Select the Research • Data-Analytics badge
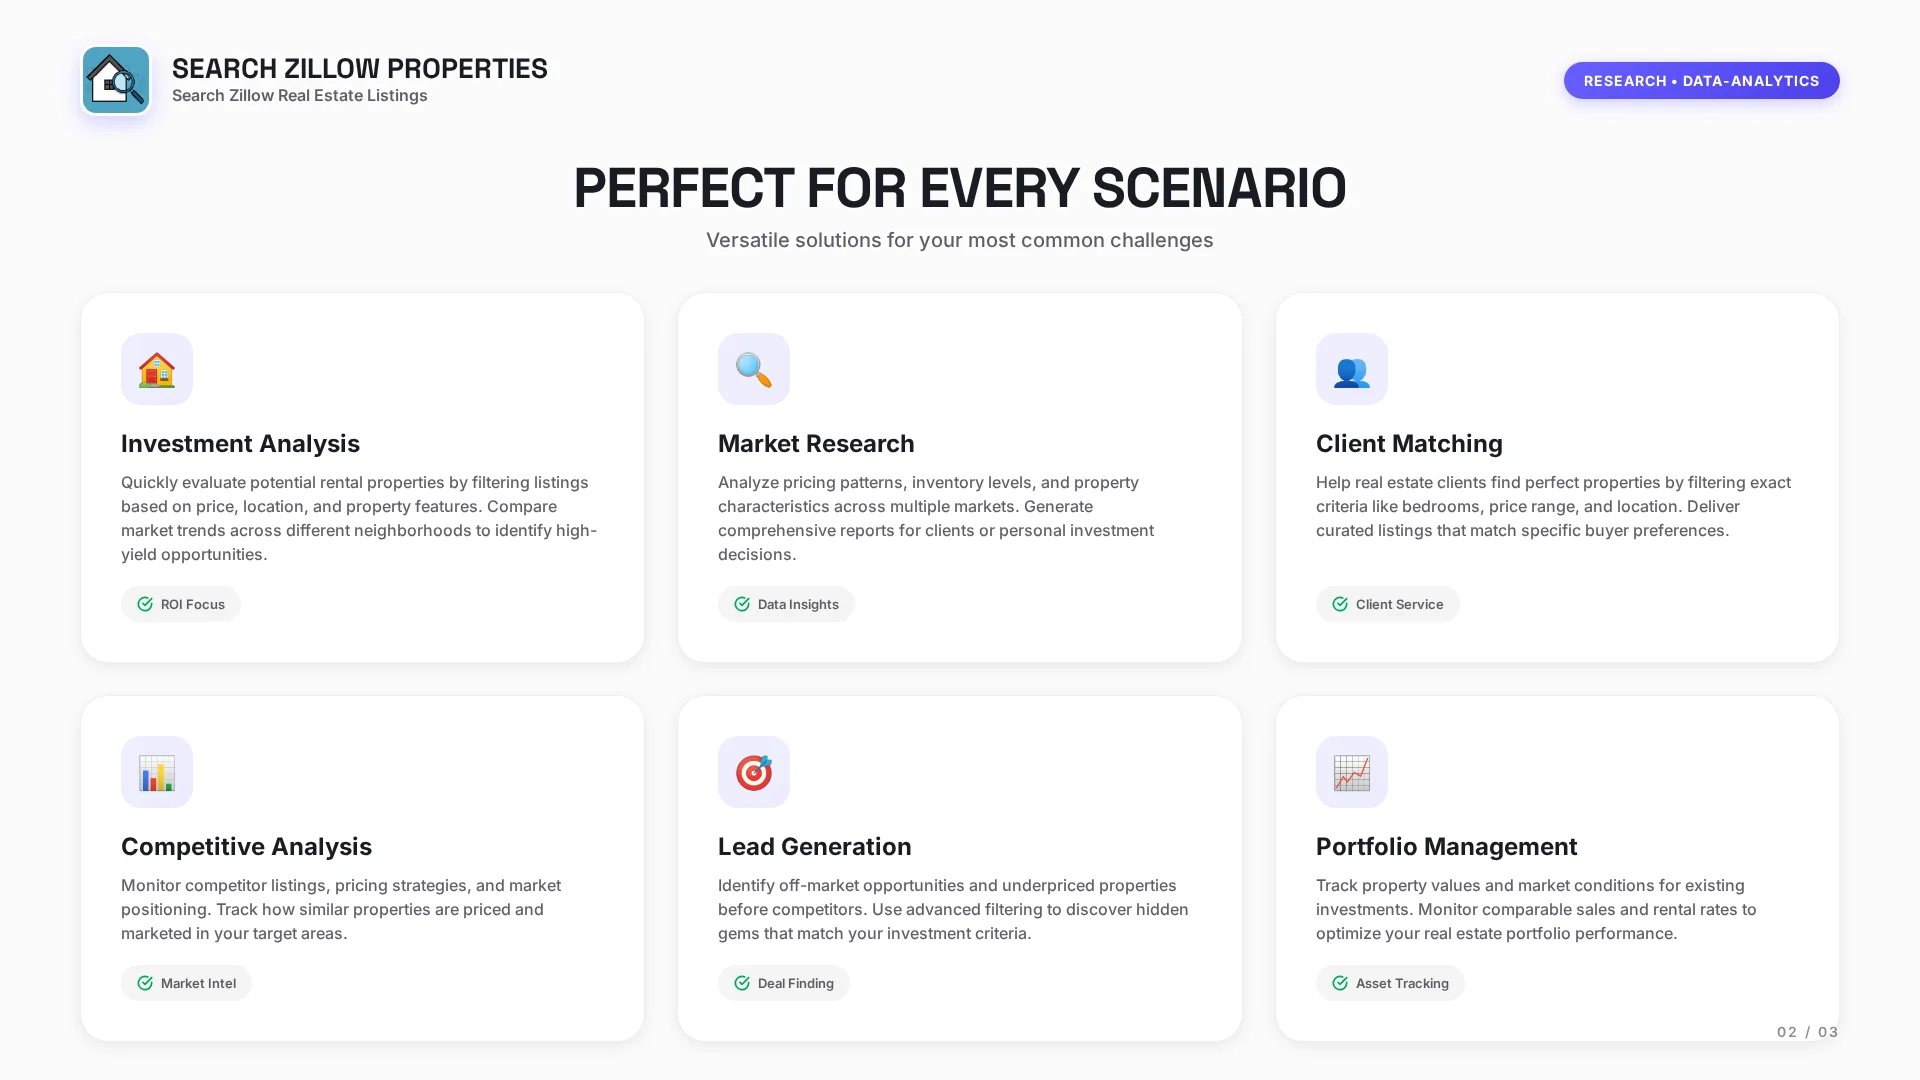The image size is (1920, 1080). pyautogui.click(x=1701, y=81)
